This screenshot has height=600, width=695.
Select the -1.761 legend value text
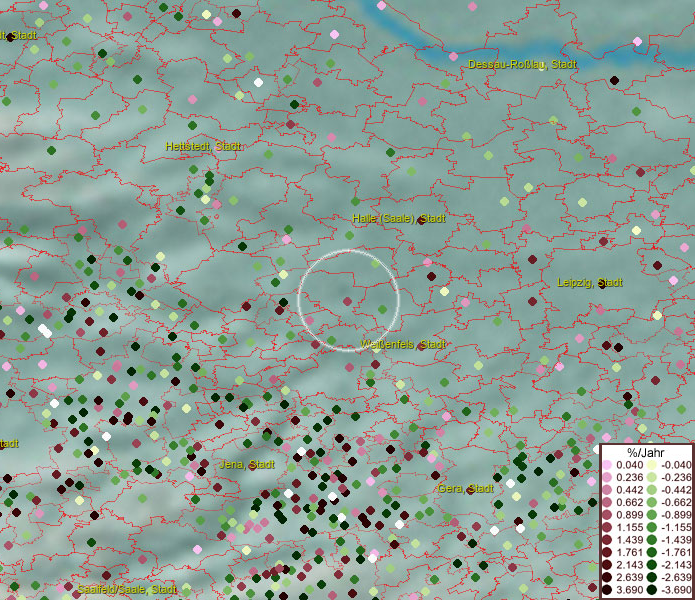(x=676, y=552)
